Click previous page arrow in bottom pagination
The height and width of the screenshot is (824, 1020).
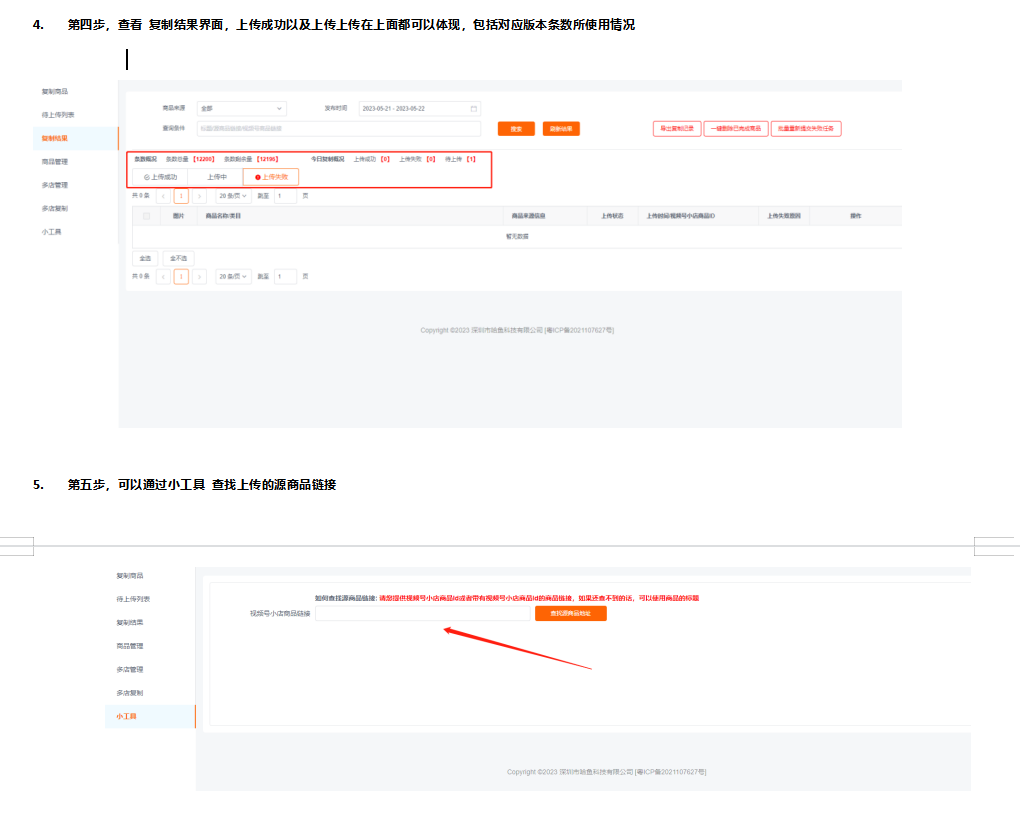tap(163, 276)
